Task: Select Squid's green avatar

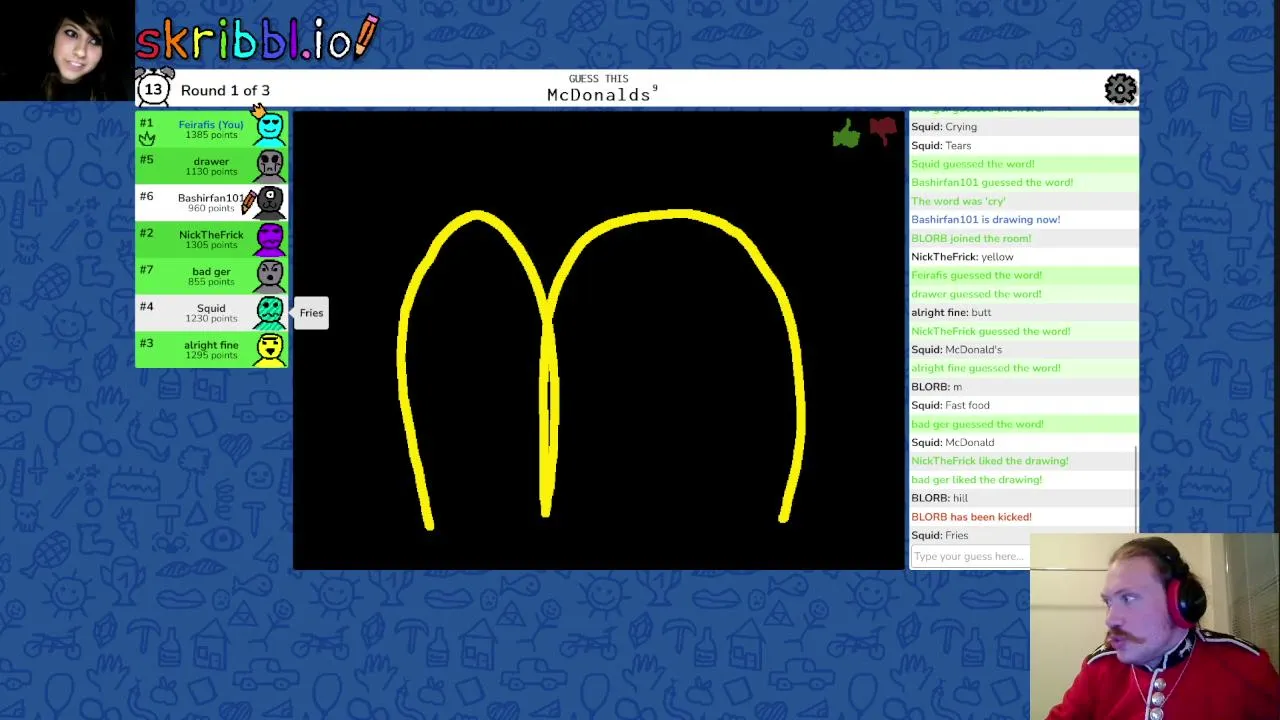Action: [269, 312]
